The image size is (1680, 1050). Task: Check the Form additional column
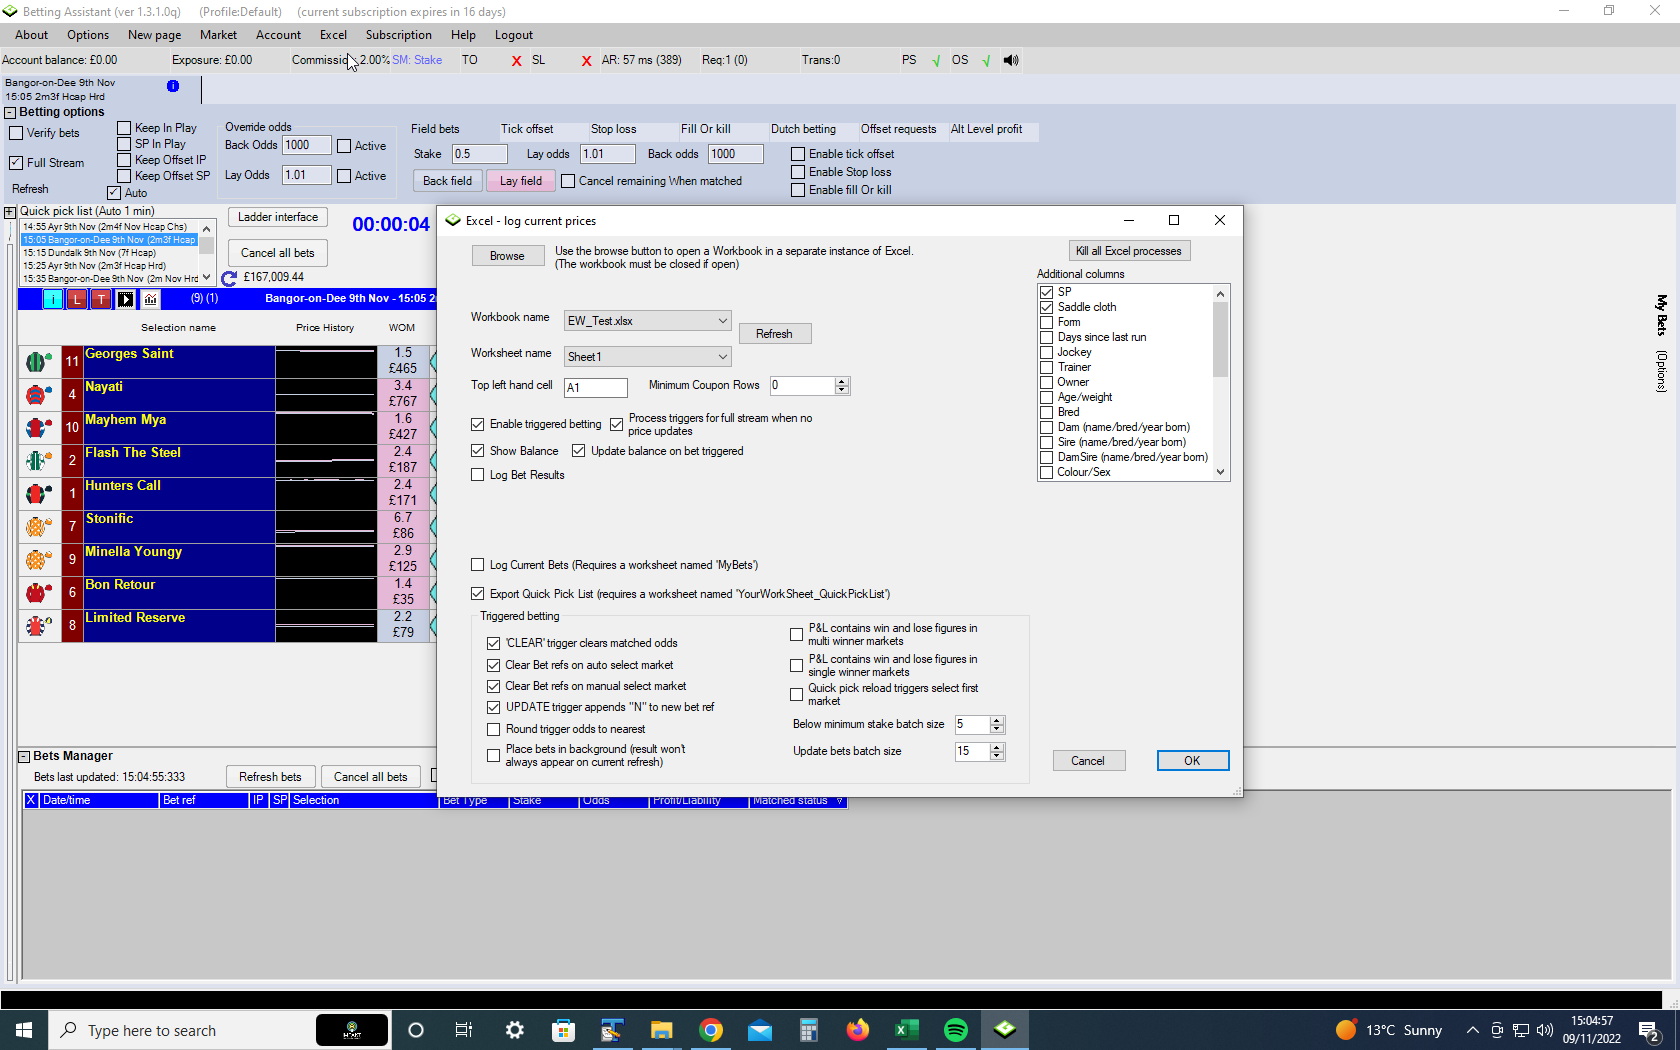pos(1047,322)
